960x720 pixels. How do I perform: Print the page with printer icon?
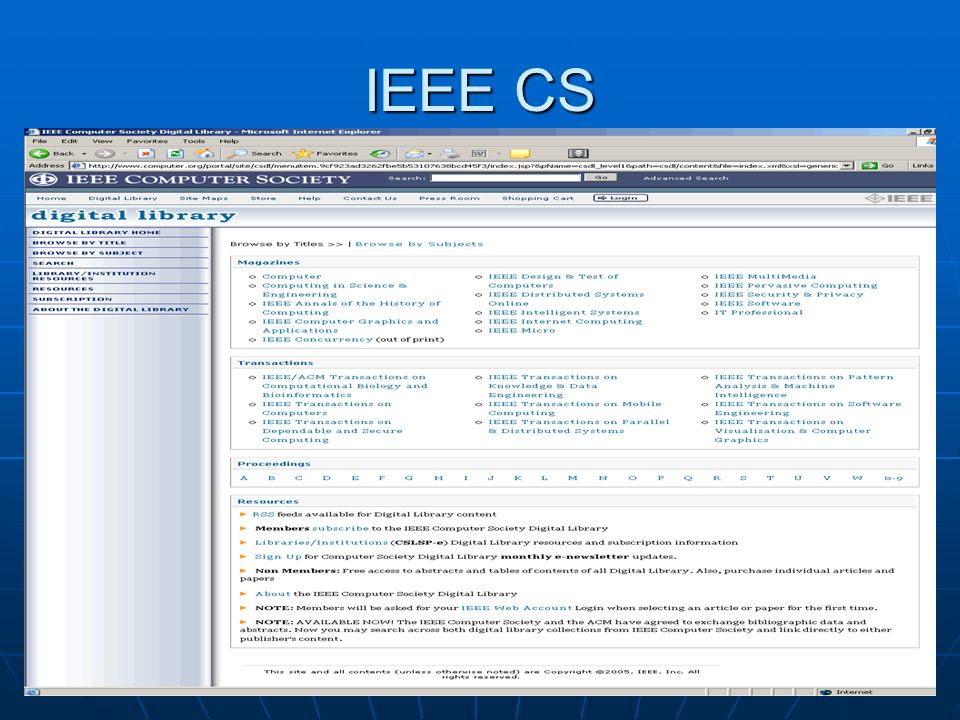click(x=450, y=154)
